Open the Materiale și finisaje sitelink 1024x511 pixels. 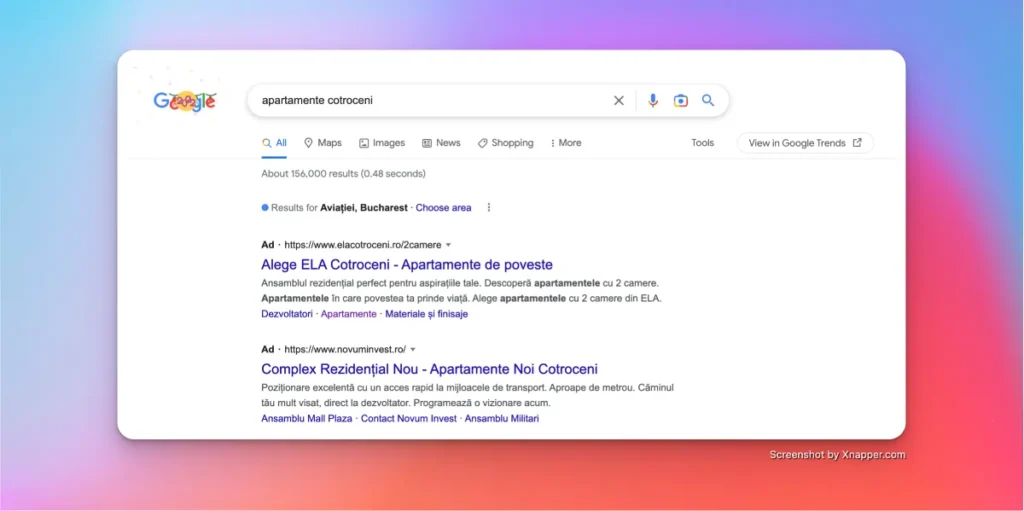(x=426, y=314)
